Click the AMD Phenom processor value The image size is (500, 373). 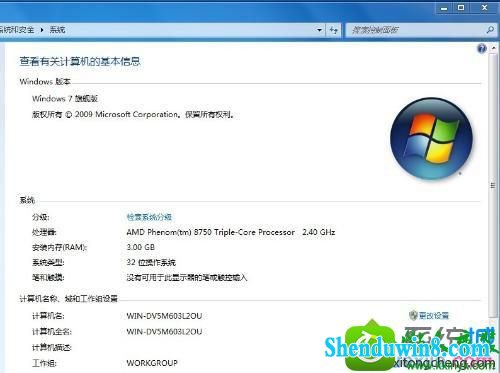pyautogui.click(x=231, y=232)
